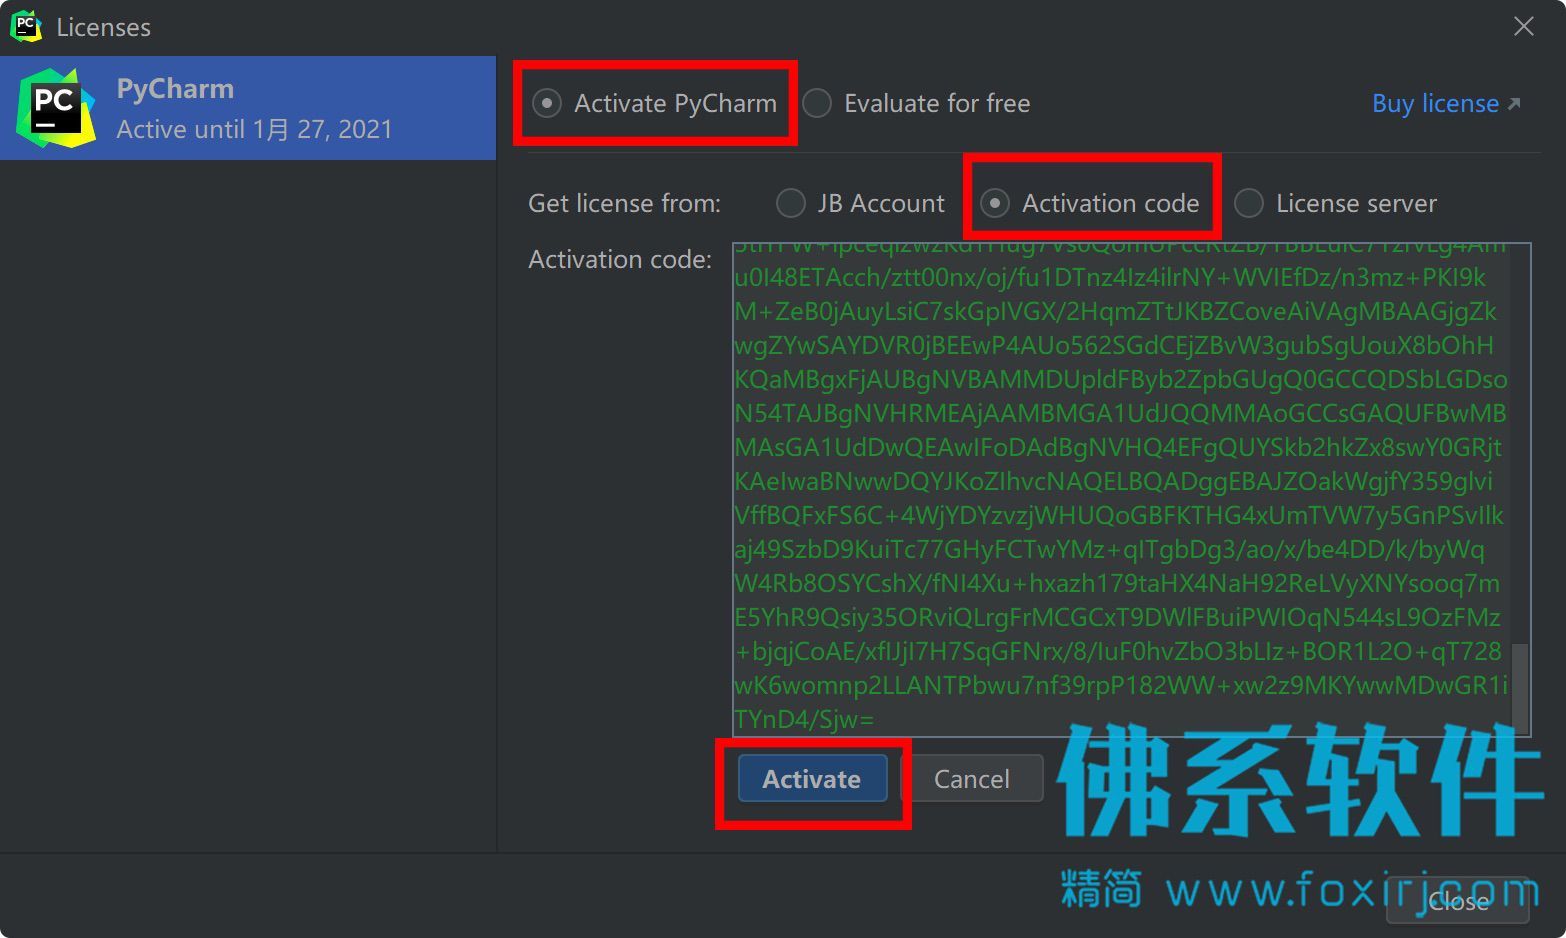Click the activation code scrollbar thumb
1566x938 pixels.
[1520, 688]
